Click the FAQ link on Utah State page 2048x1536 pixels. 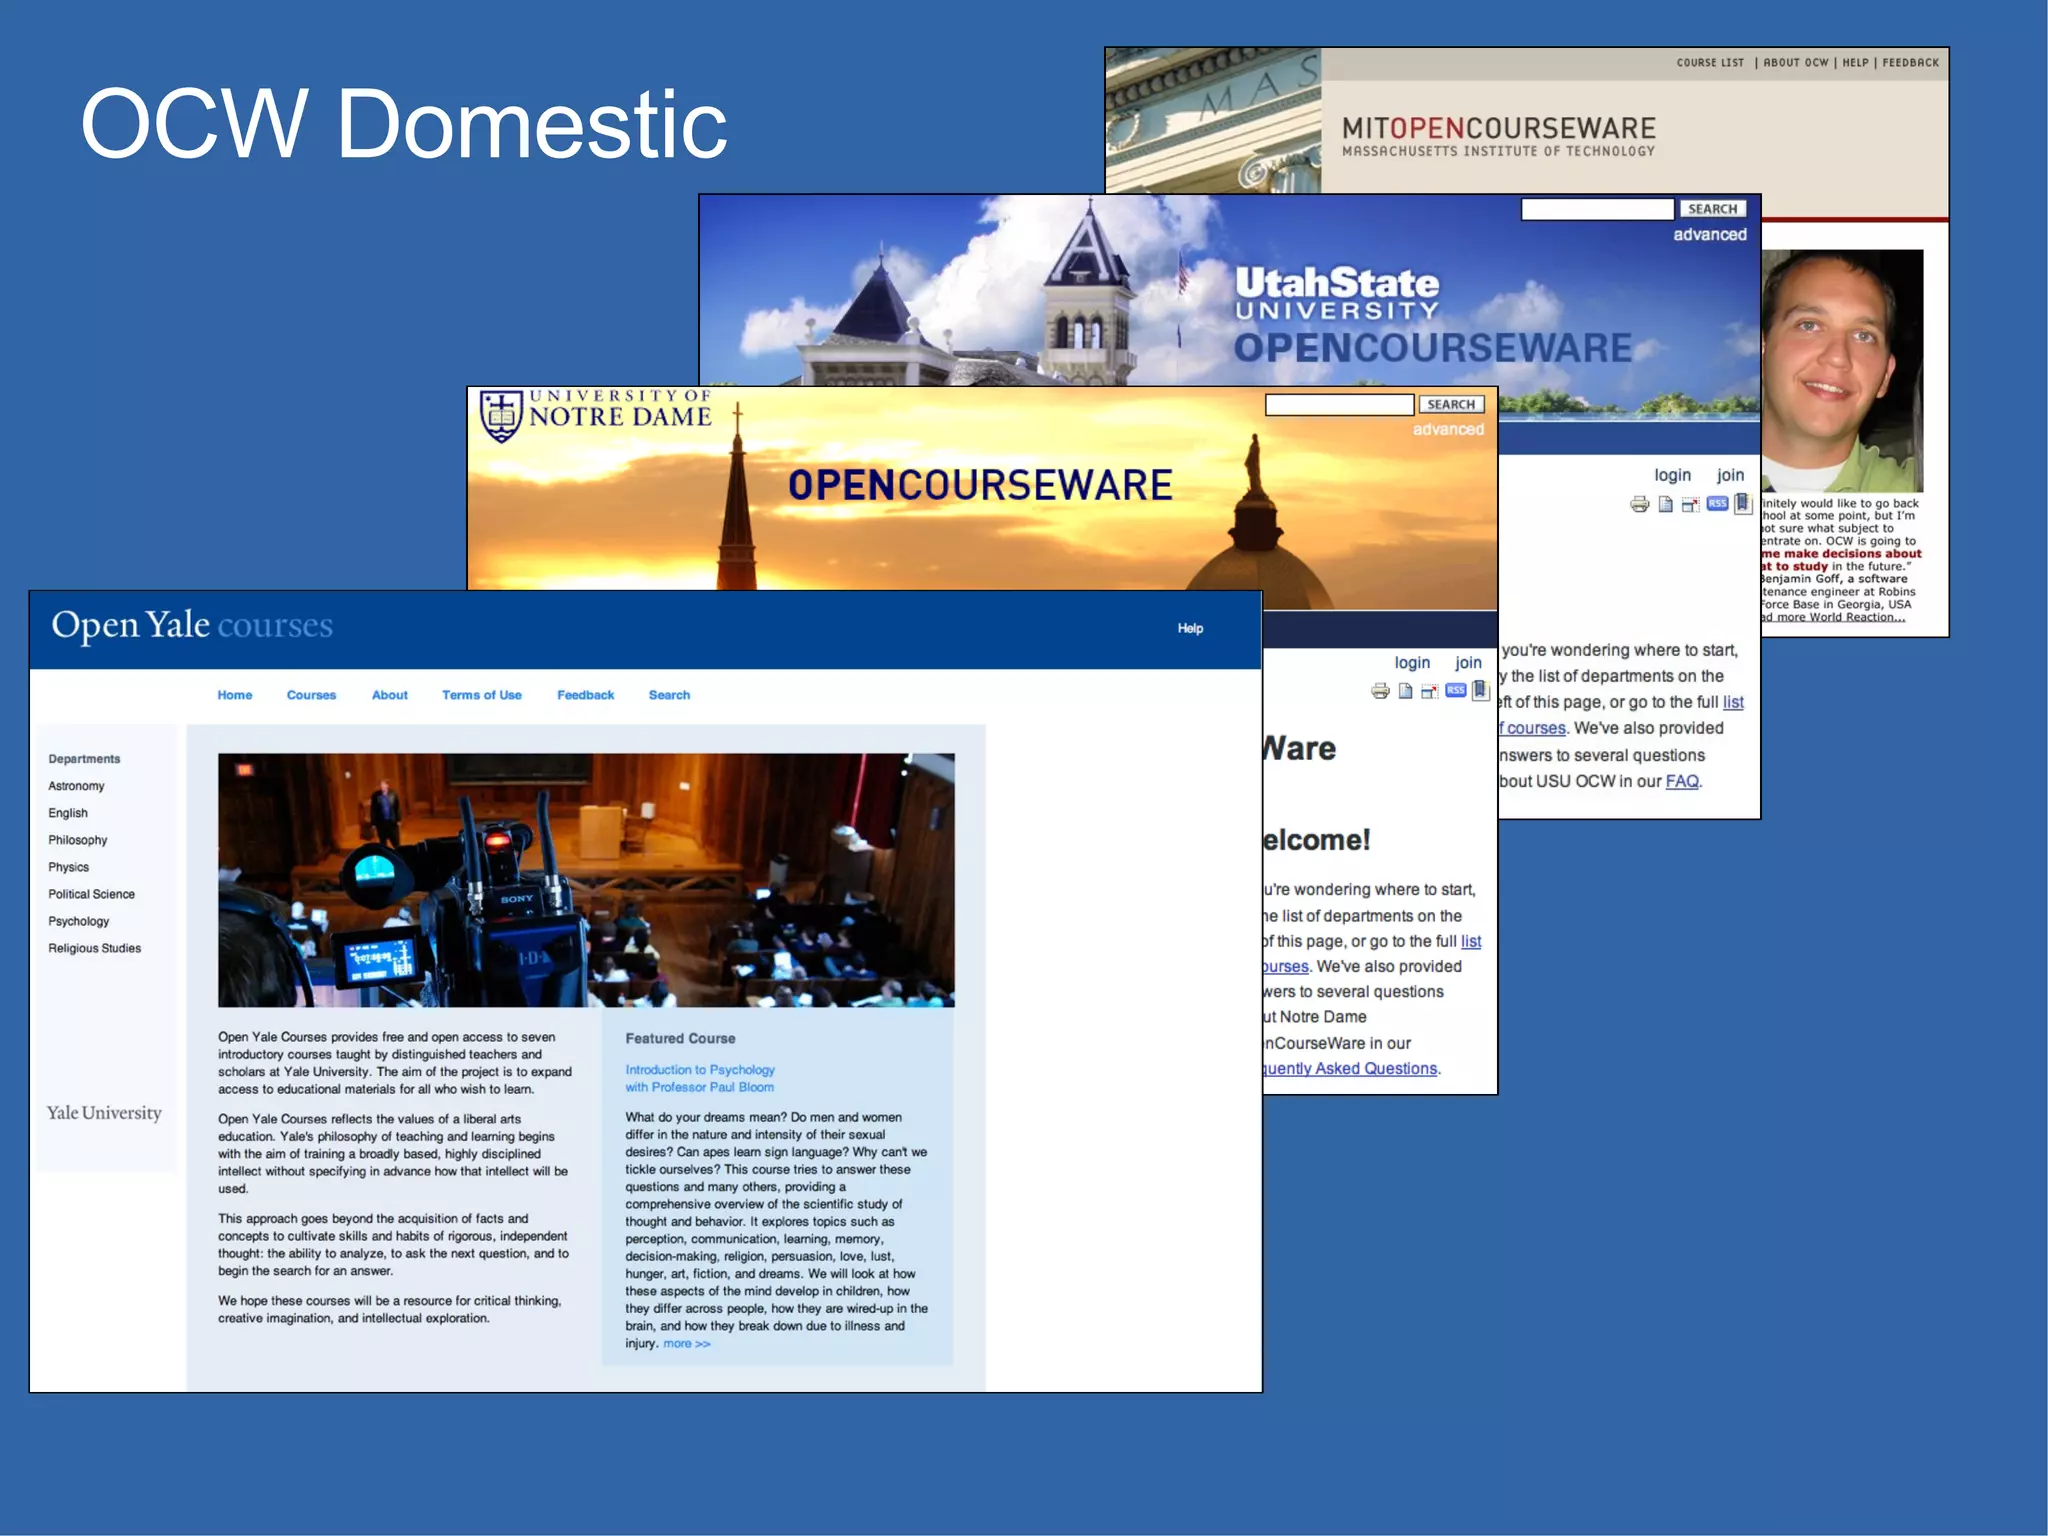1682,781
